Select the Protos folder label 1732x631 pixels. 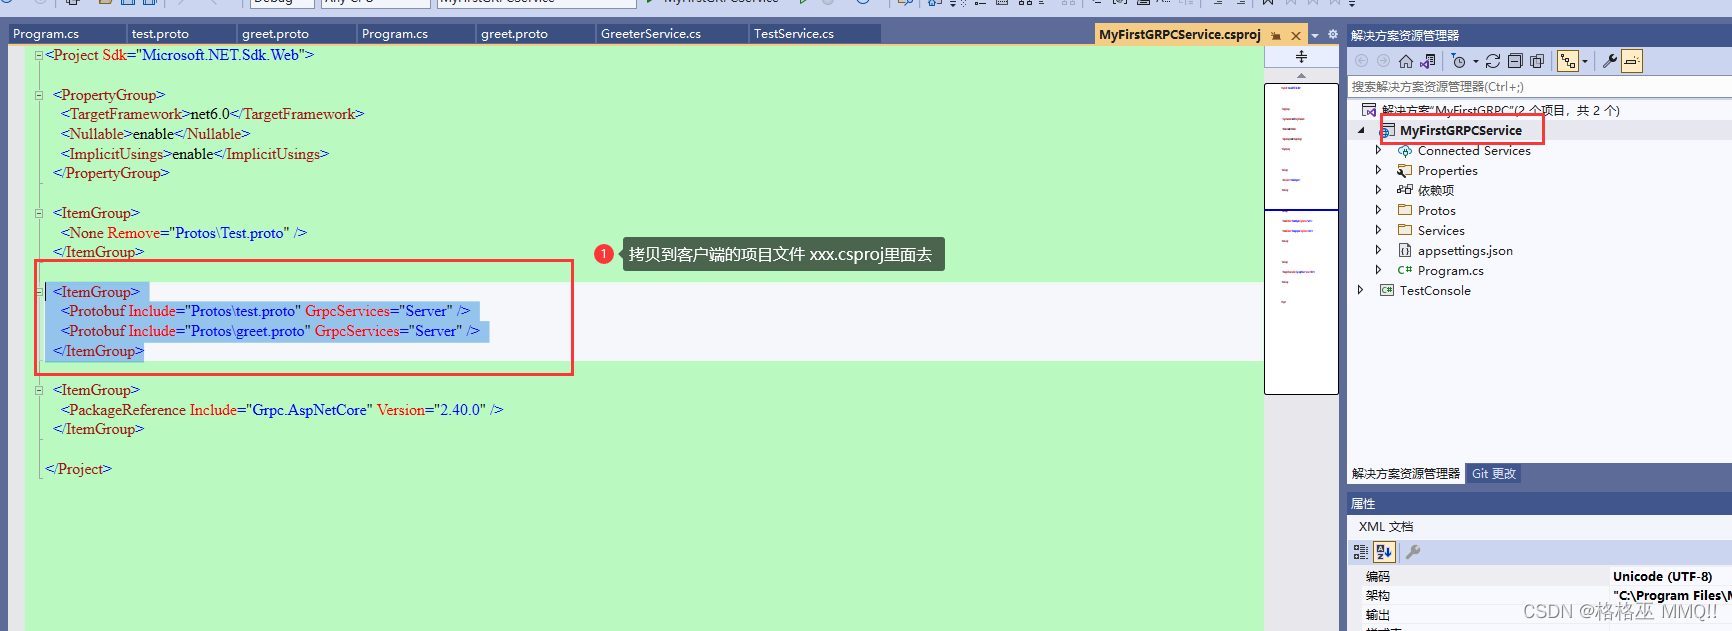(1436, 211)
